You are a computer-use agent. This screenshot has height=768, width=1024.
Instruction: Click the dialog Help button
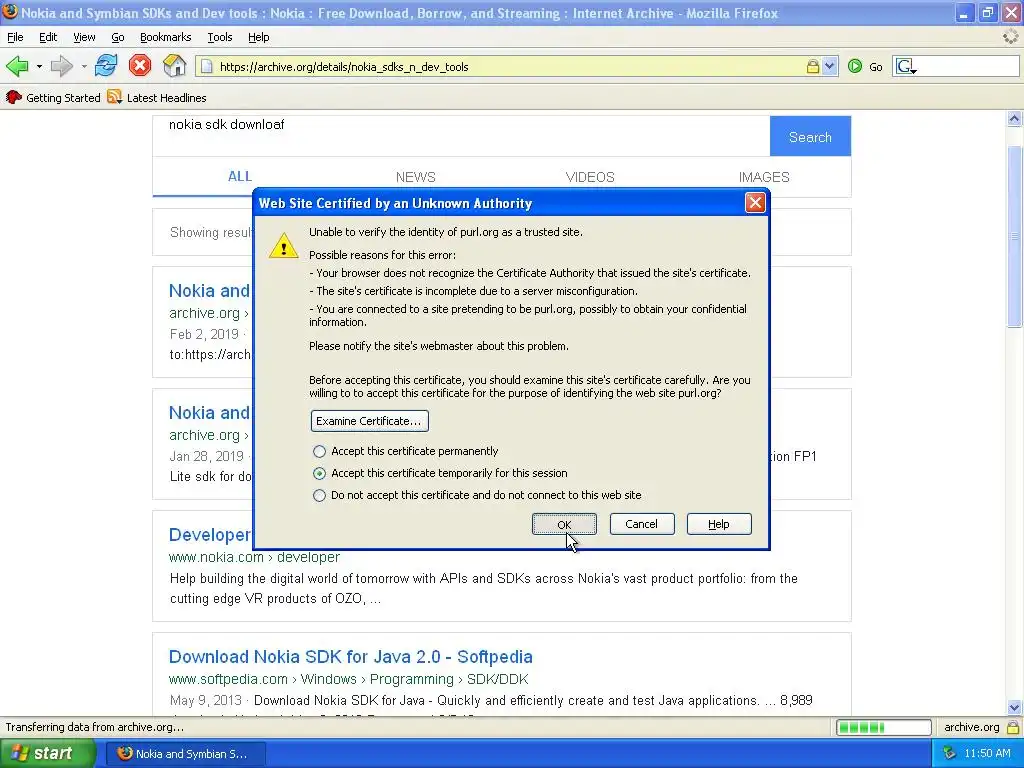pyautogui.click(x=719, y=524)
